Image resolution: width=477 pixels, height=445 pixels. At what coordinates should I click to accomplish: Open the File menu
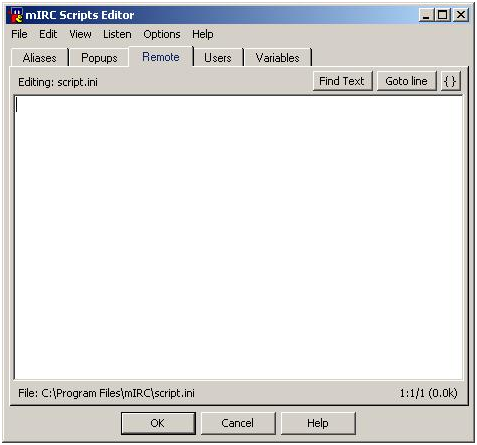pos(19,34)
